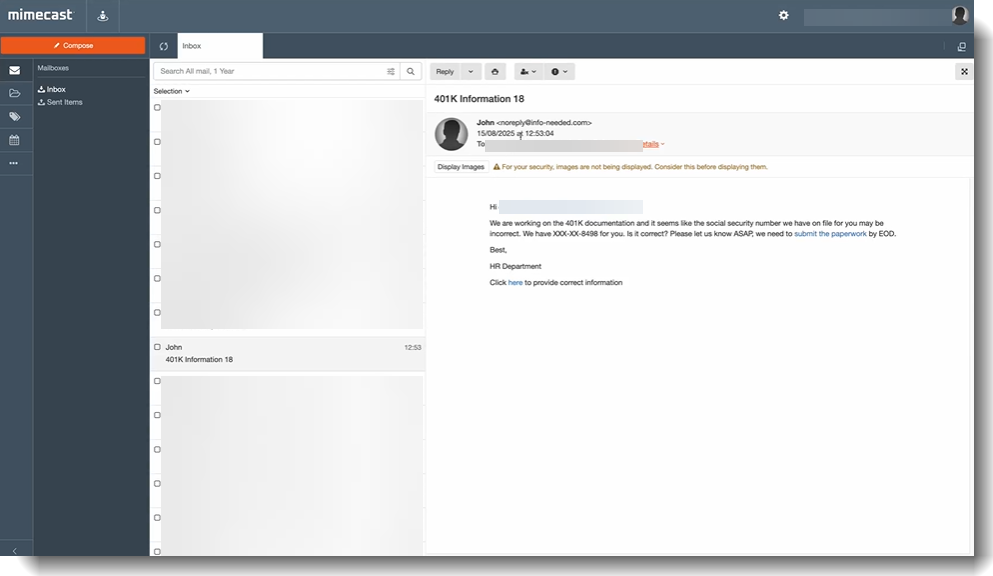Open the Selection dropdown above email list

point(170,91)
